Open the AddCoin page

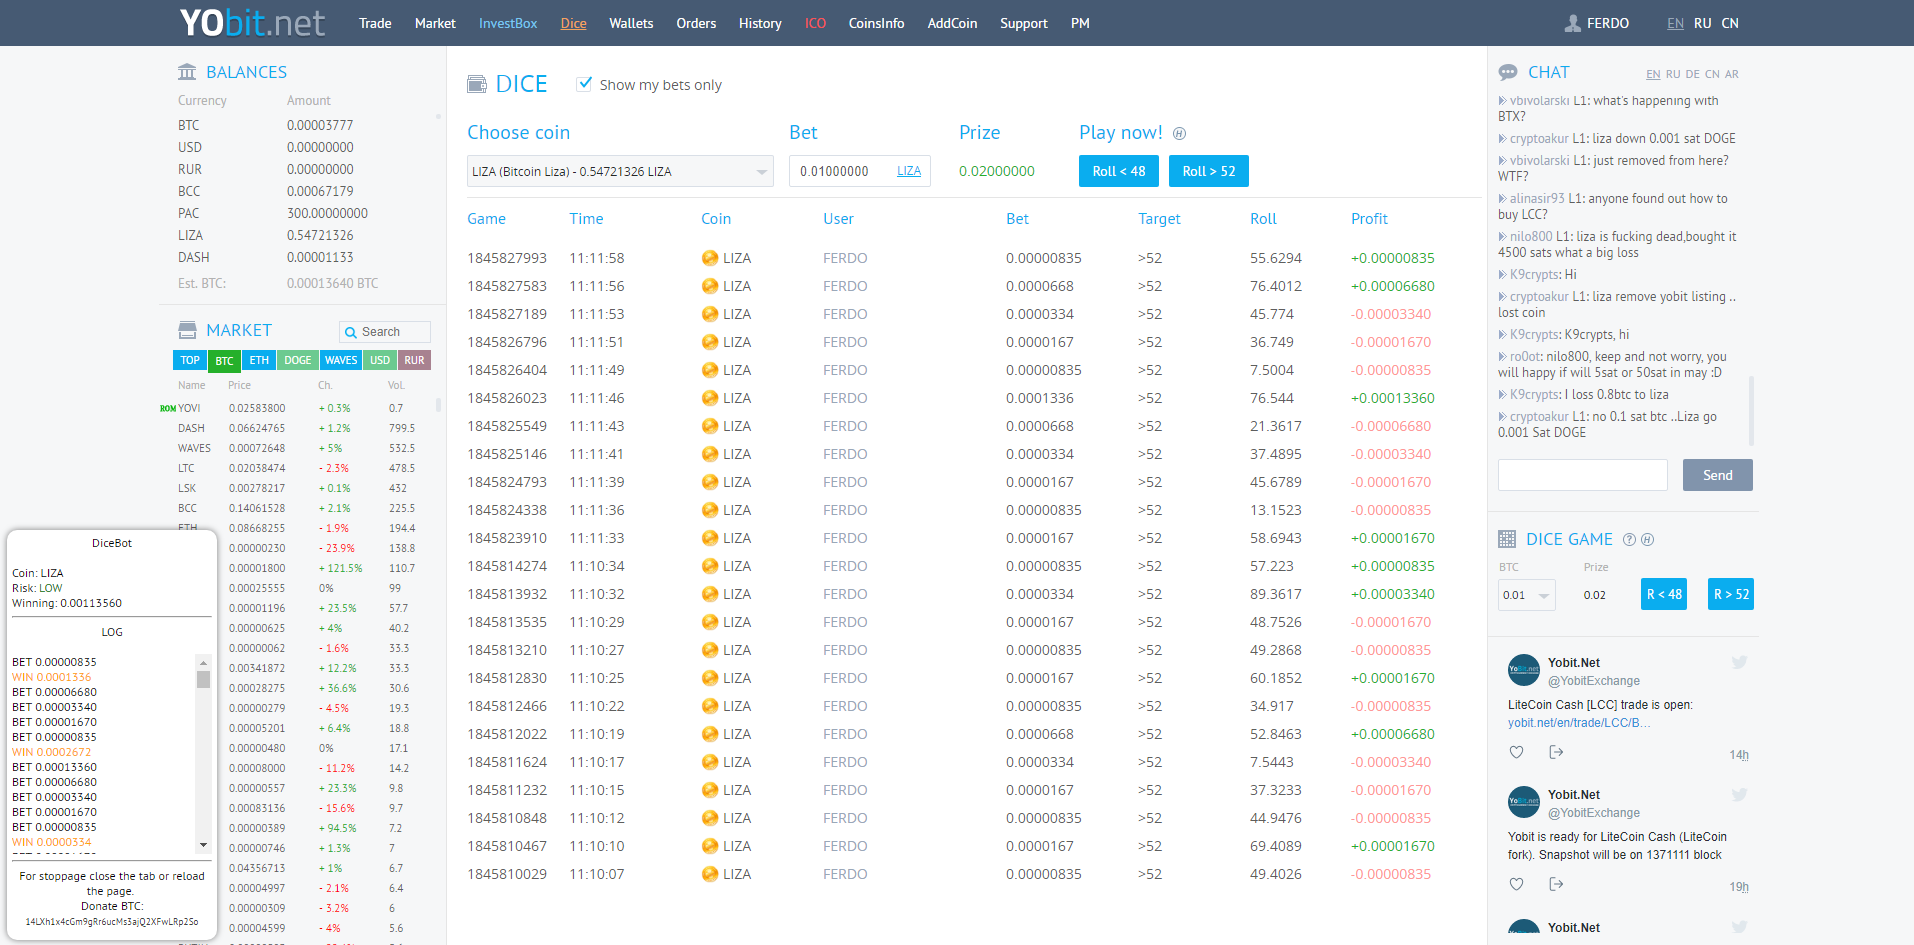(952, 23)
